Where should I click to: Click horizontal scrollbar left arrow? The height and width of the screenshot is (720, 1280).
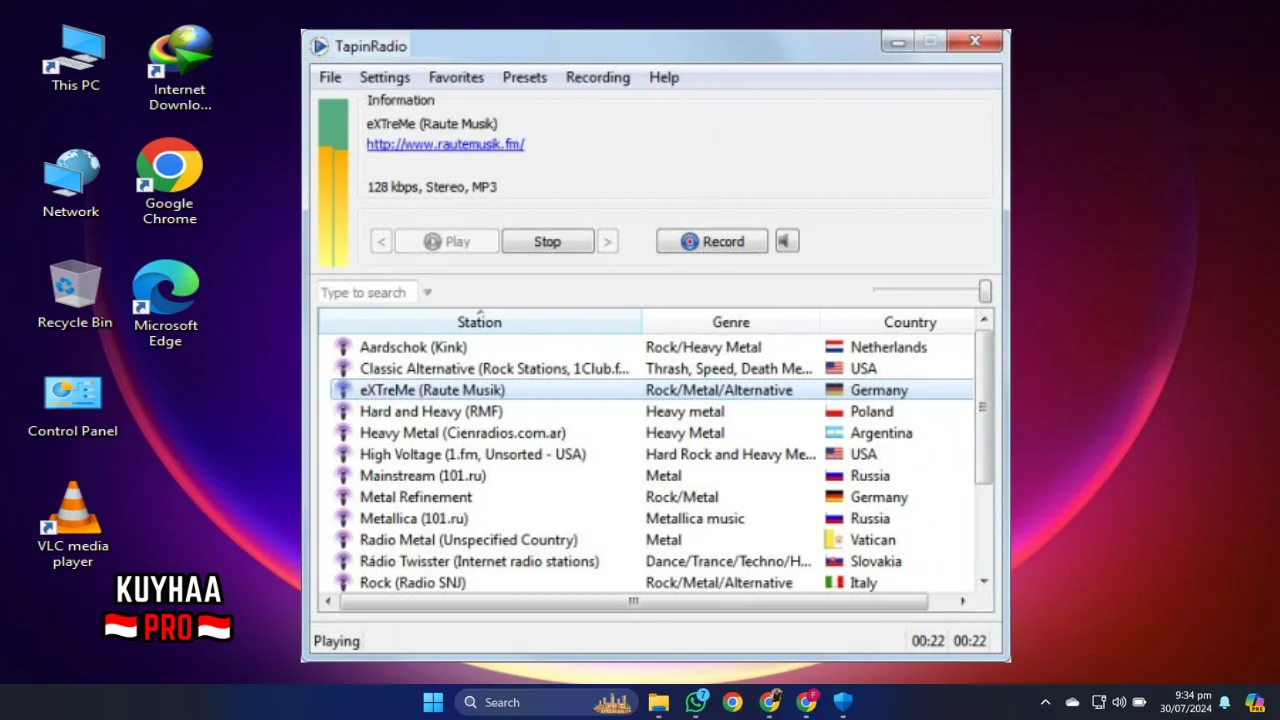[x=329, y=601]
